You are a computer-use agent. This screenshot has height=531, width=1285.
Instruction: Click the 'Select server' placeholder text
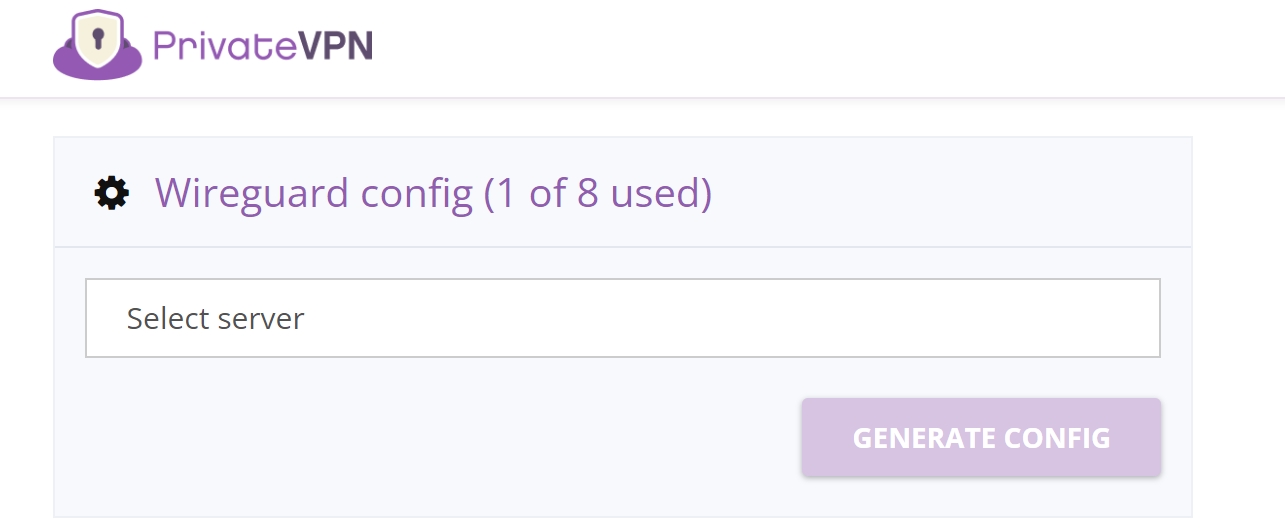(215, 319)
